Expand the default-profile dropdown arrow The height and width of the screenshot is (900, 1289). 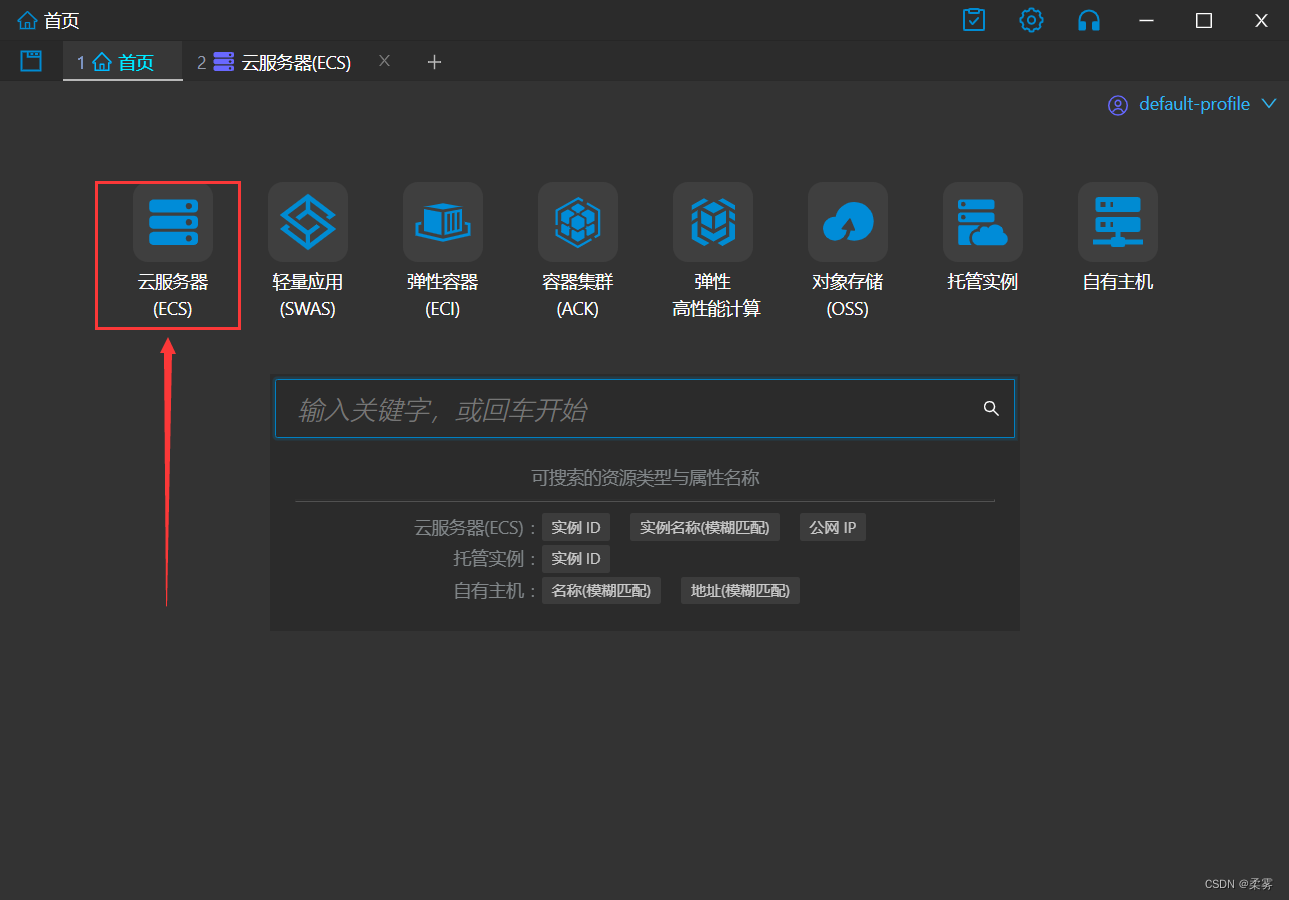(1269, 104)
